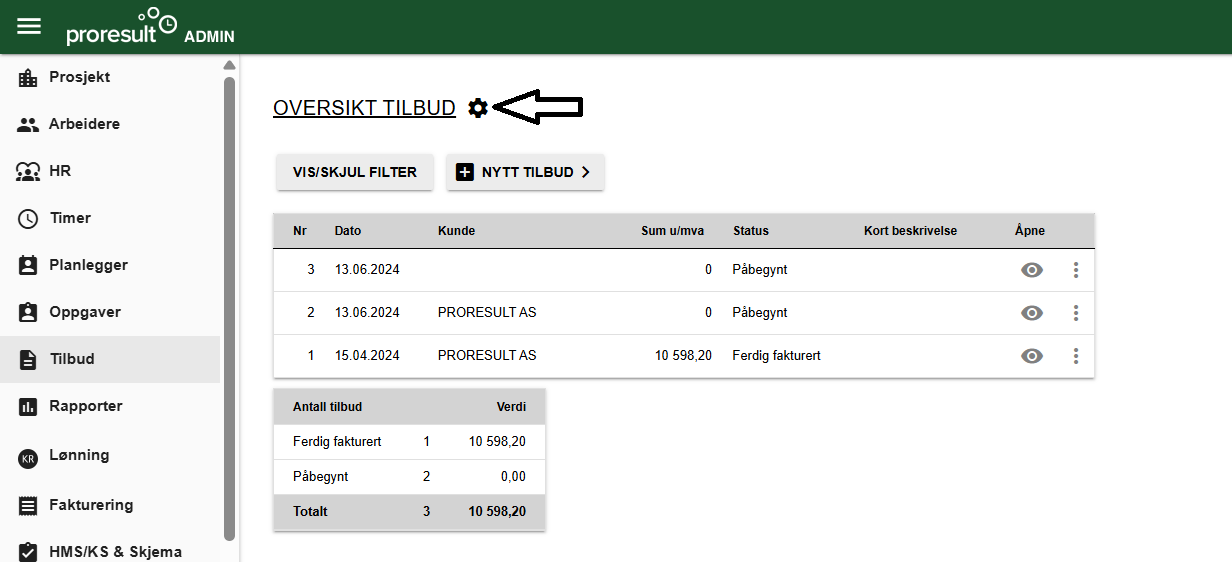
Task: Click the plus icon on Nytt Tilbud
Action: tap(465, 172)
